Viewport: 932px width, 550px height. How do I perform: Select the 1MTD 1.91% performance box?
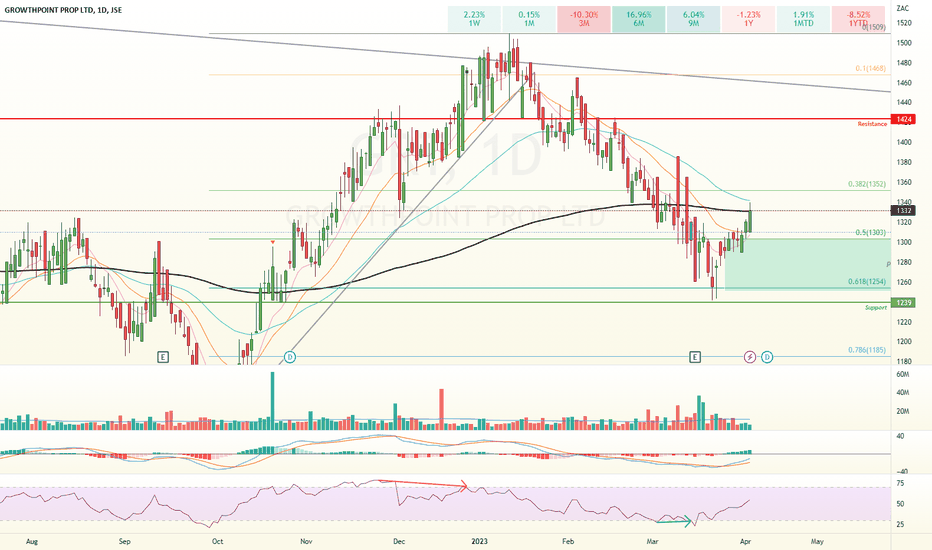coord(803,19)
